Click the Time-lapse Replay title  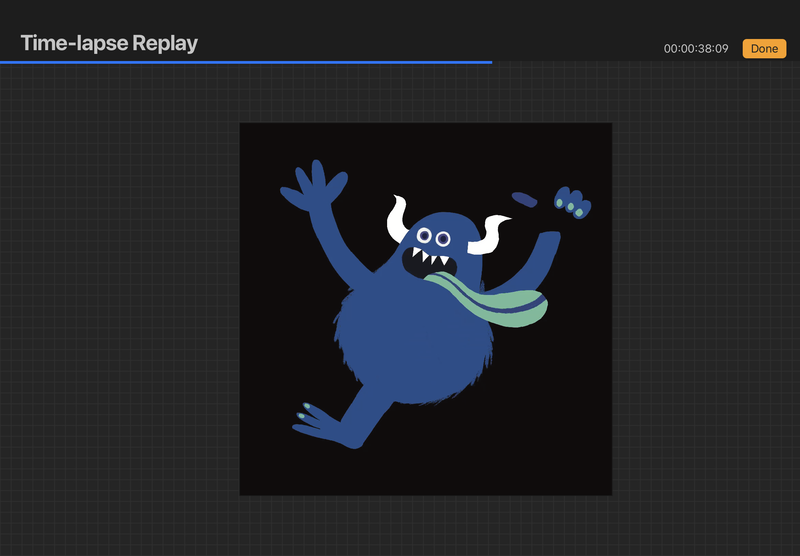[109, 43]
